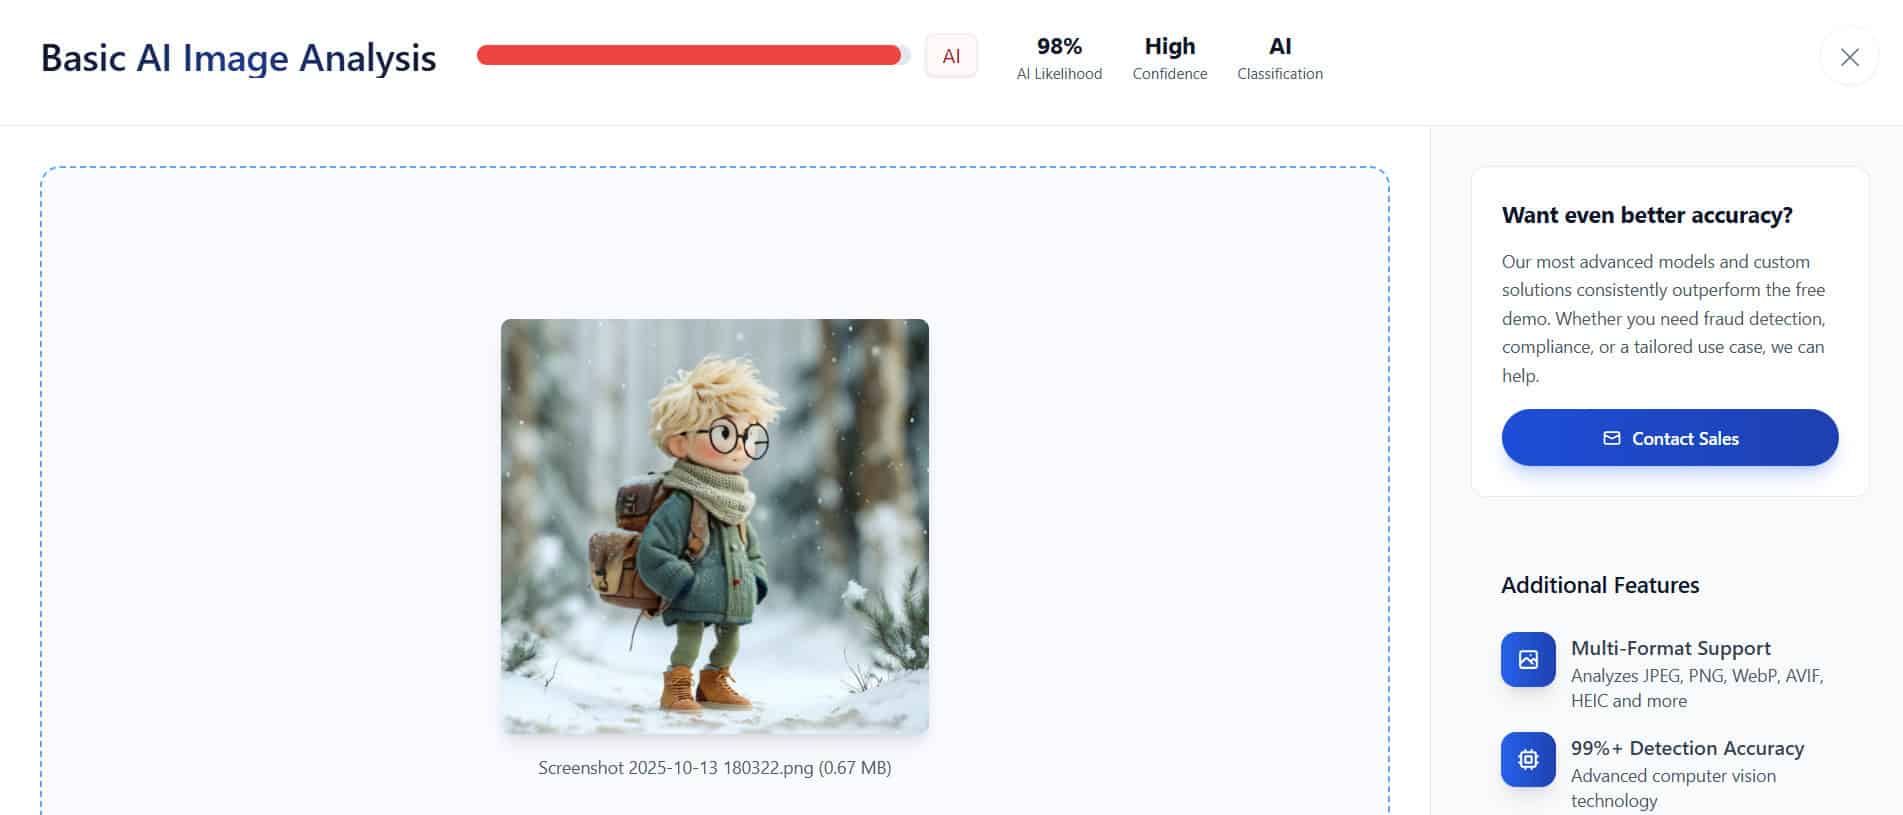Click the High Confidence stat
This screenshot has width=1903, height=815.
click(1169, 58)
